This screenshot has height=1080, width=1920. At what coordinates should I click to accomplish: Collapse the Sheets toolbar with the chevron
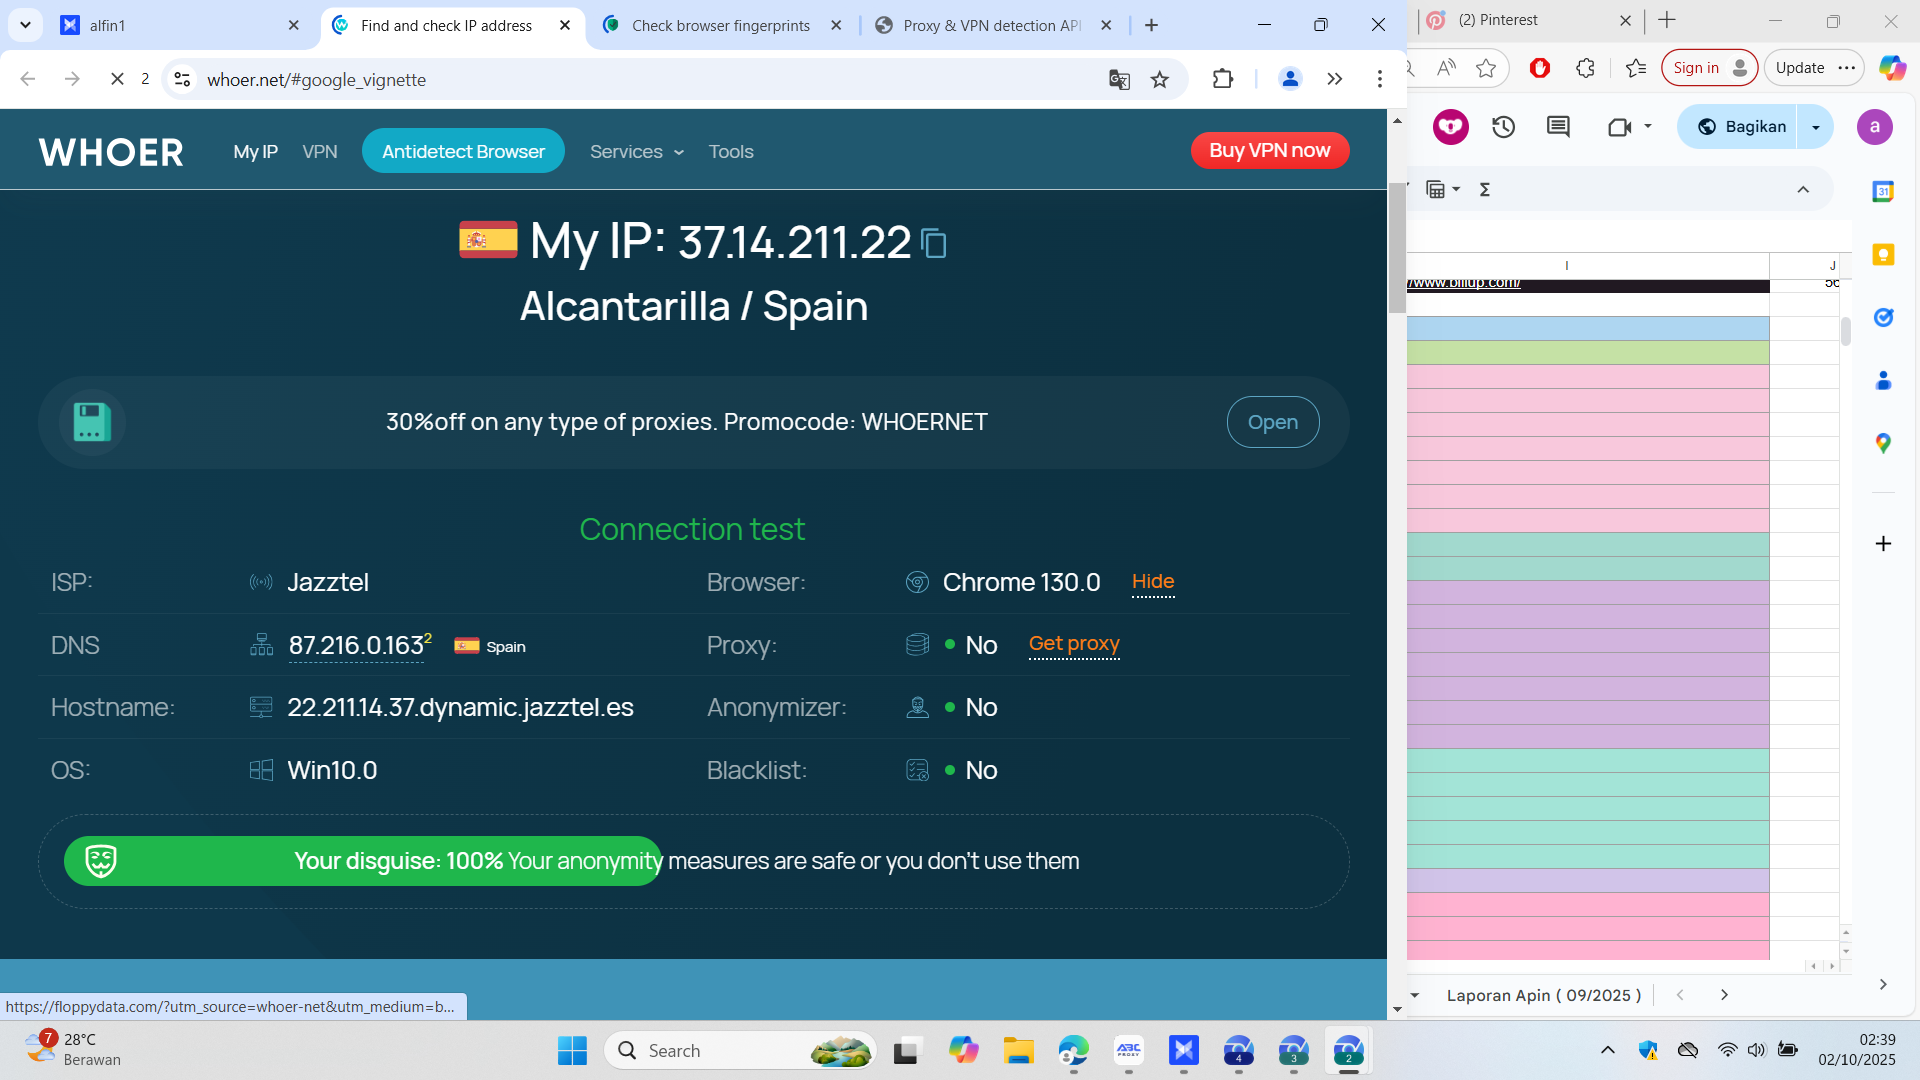point(1803,190)
